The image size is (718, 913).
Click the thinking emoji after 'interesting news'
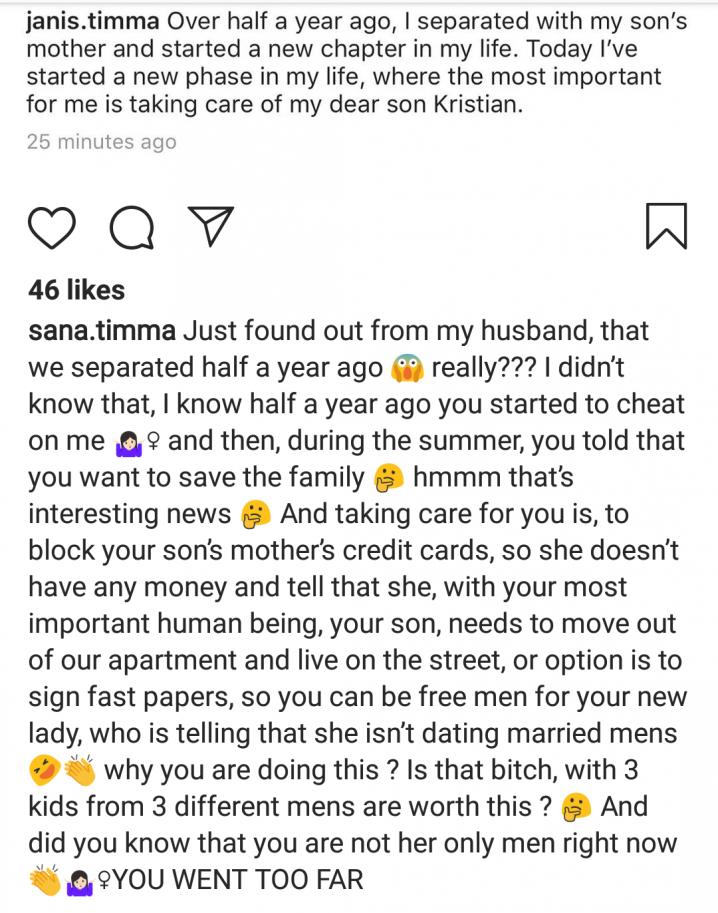(257, 514)
